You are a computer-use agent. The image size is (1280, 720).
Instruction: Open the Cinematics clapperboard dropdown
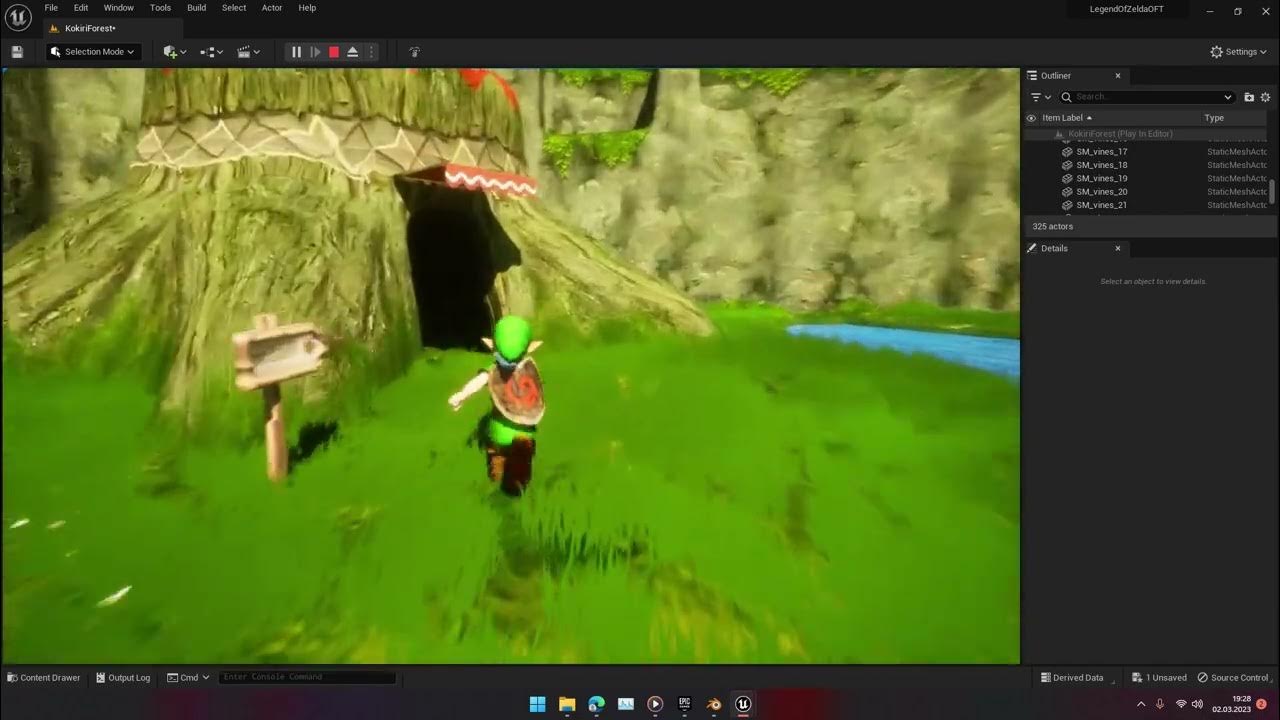coord(249,52)
